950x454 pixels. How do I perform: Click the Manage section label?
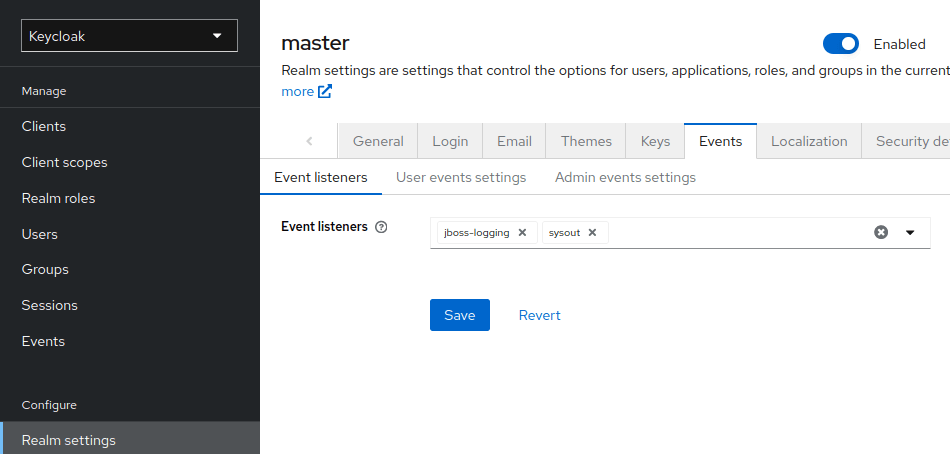point(44,91)
